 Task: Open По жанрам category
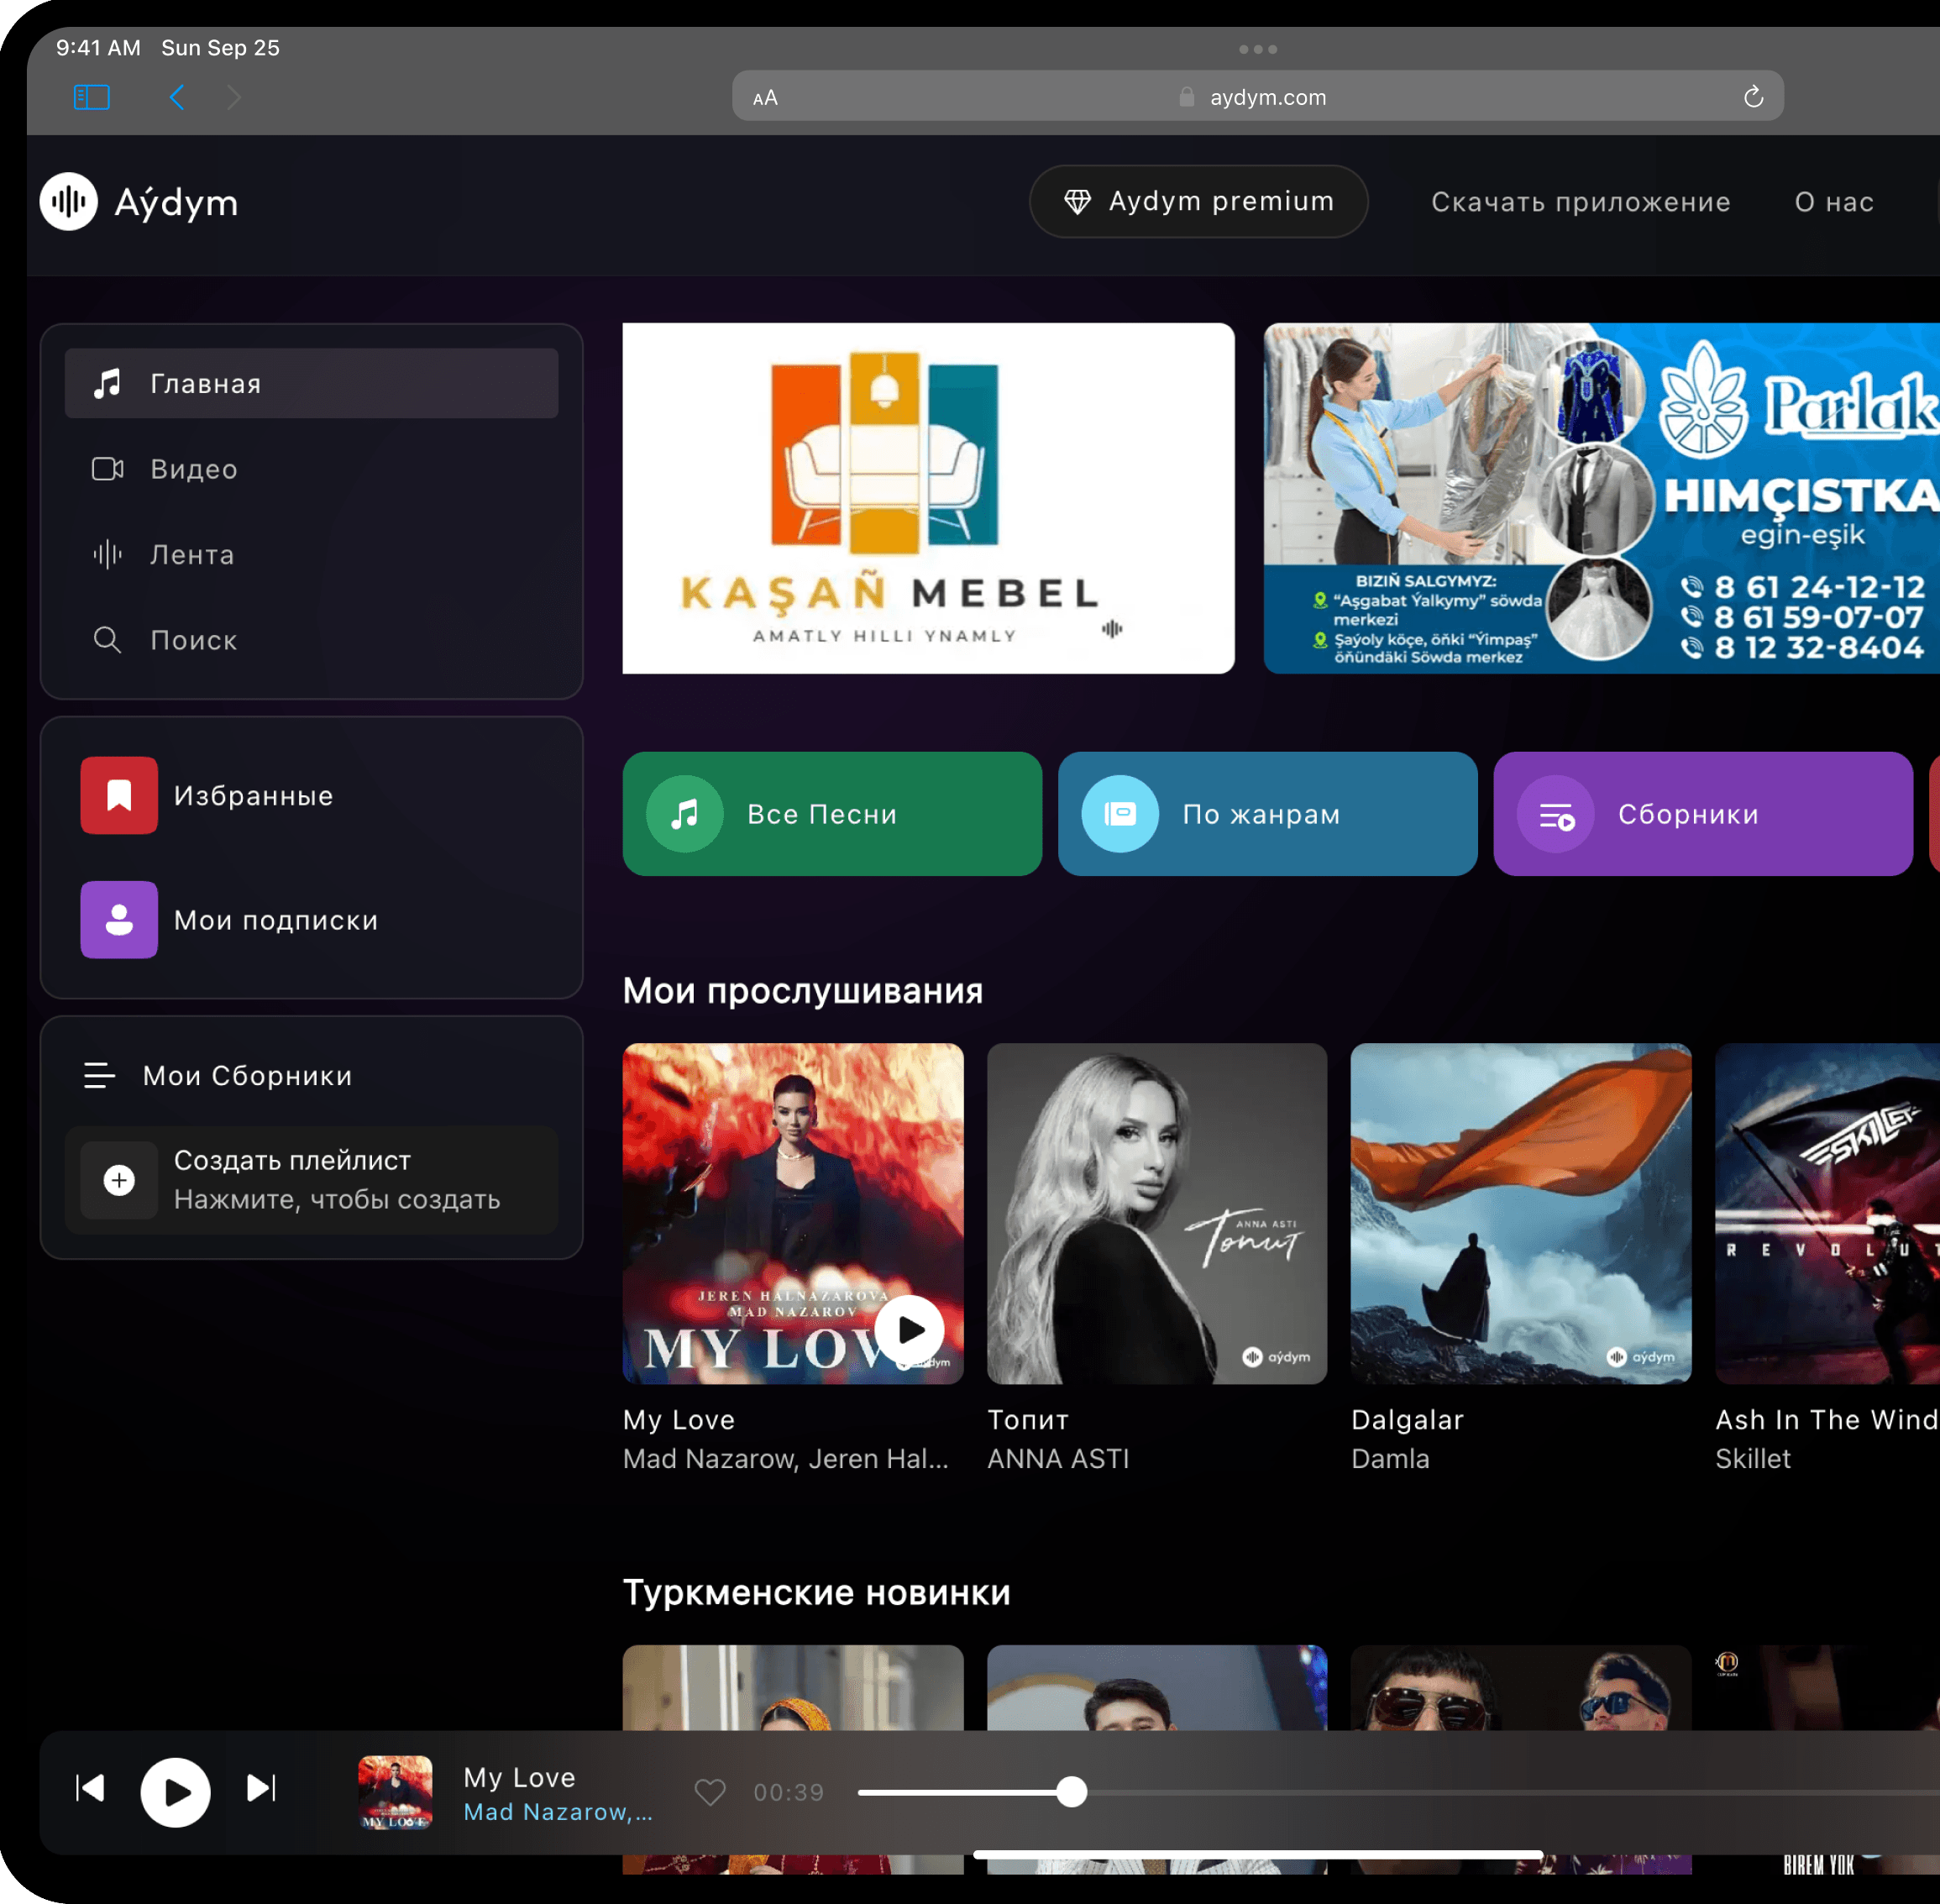point(1267,814)
